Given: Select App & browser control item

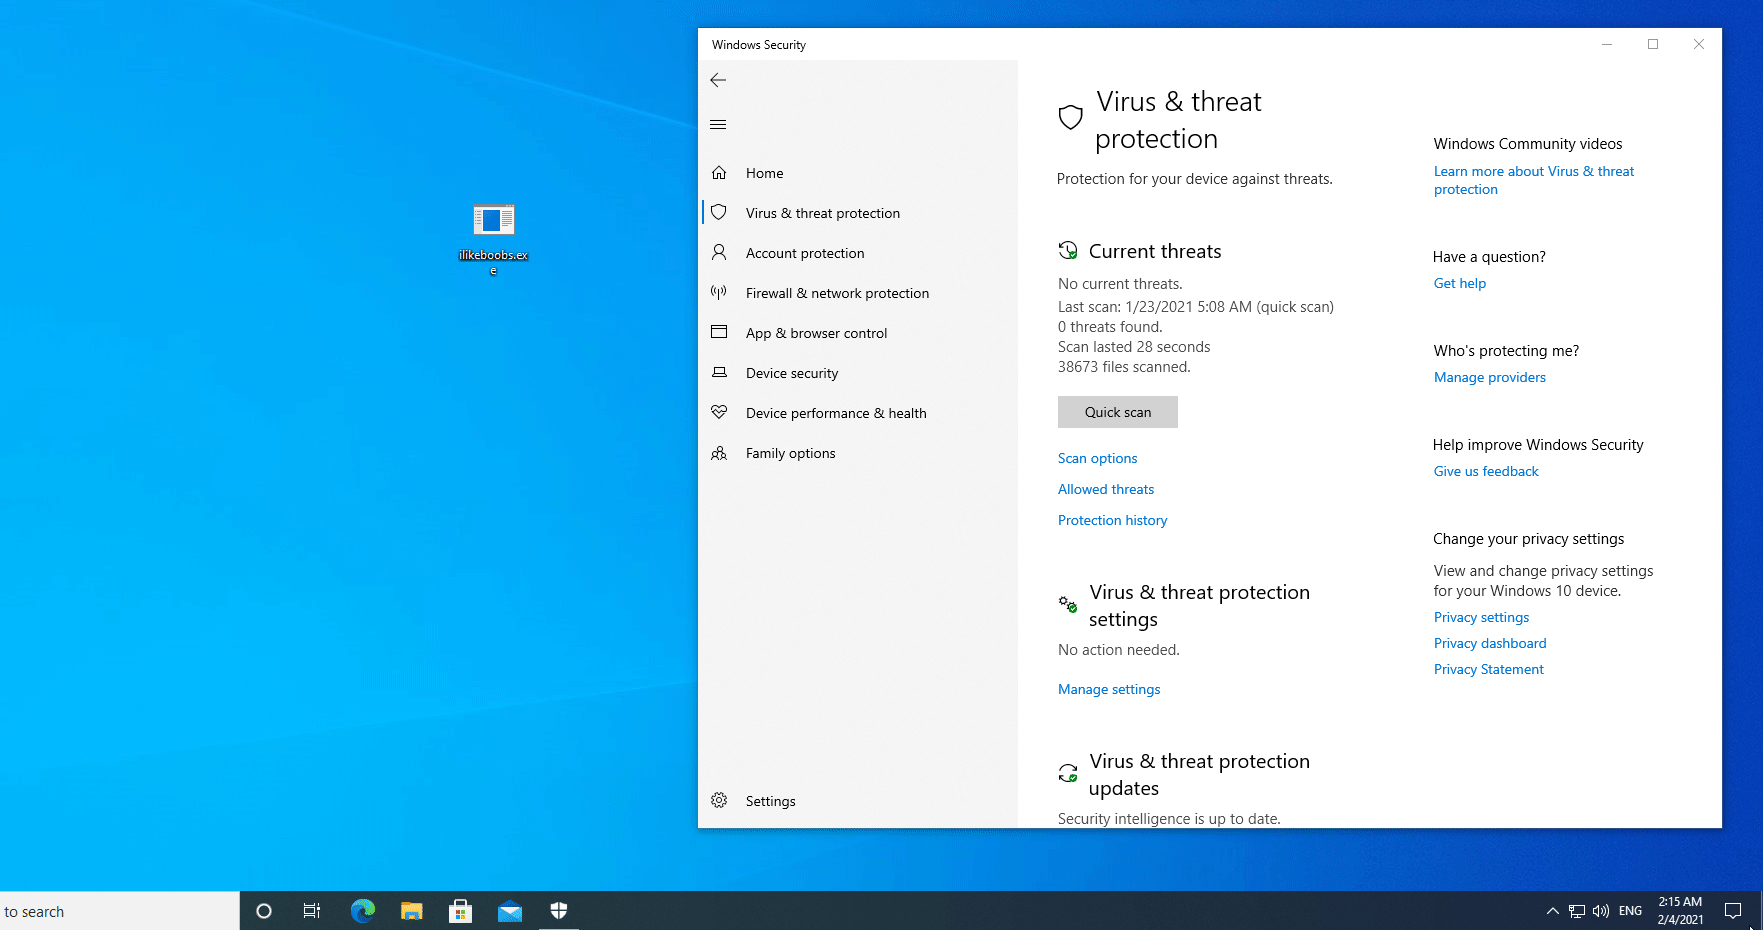Looking at the screenshot, I should [816, 333].
